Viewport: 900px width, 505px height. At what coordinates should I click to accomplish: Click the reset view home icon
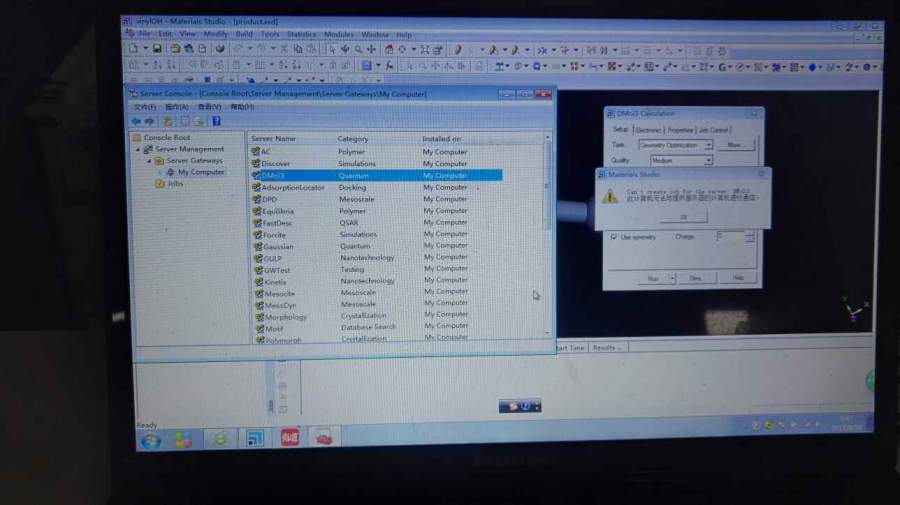[389, 50]
